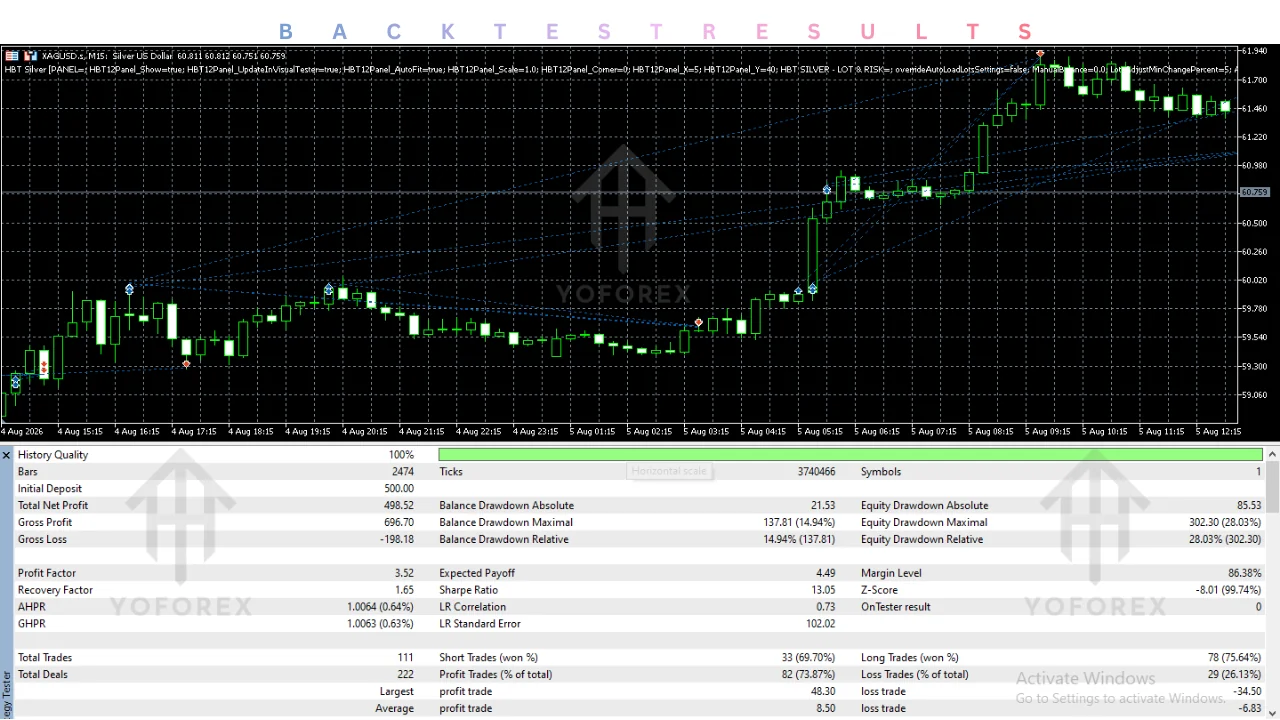The width and height of the screenshot is (1280, 720).
Task: Click the 4 Aug 16:15 time axis label
Action: (137, 432)
